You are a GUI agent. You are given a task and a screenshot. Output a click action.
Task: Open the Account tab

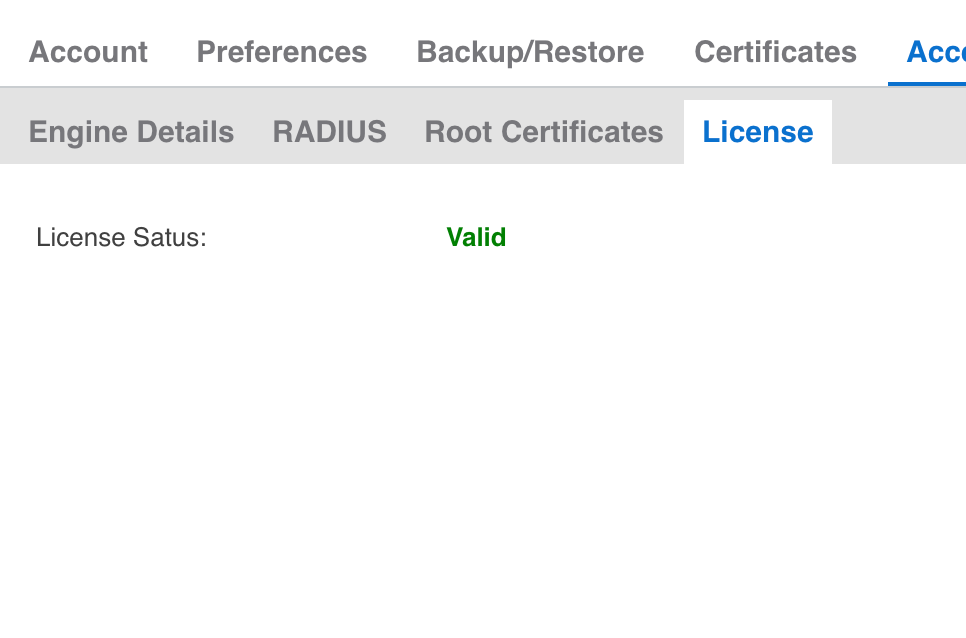(88, 52)
